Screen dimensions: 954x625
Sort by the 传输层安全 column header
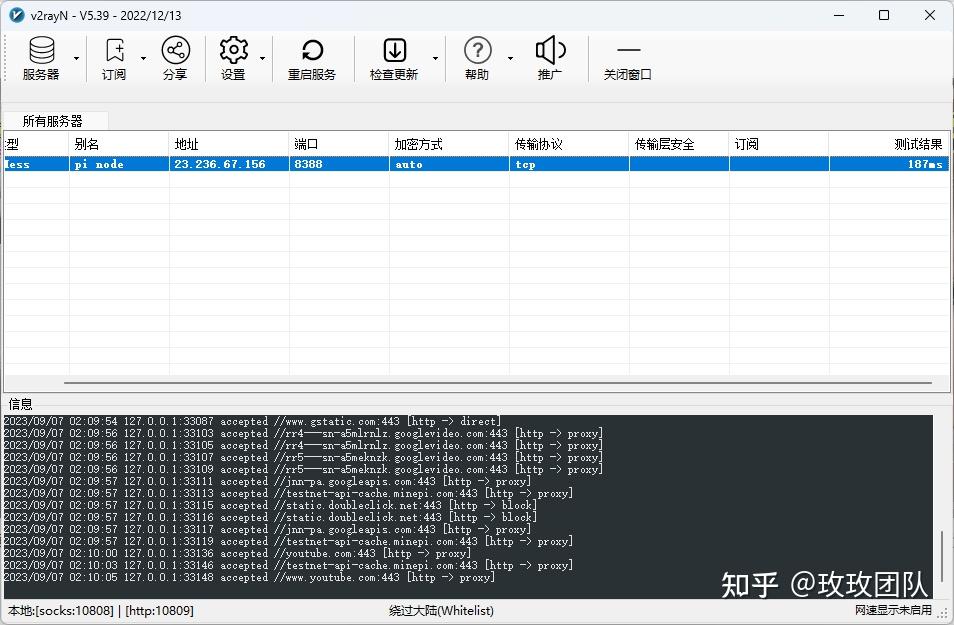679,144
